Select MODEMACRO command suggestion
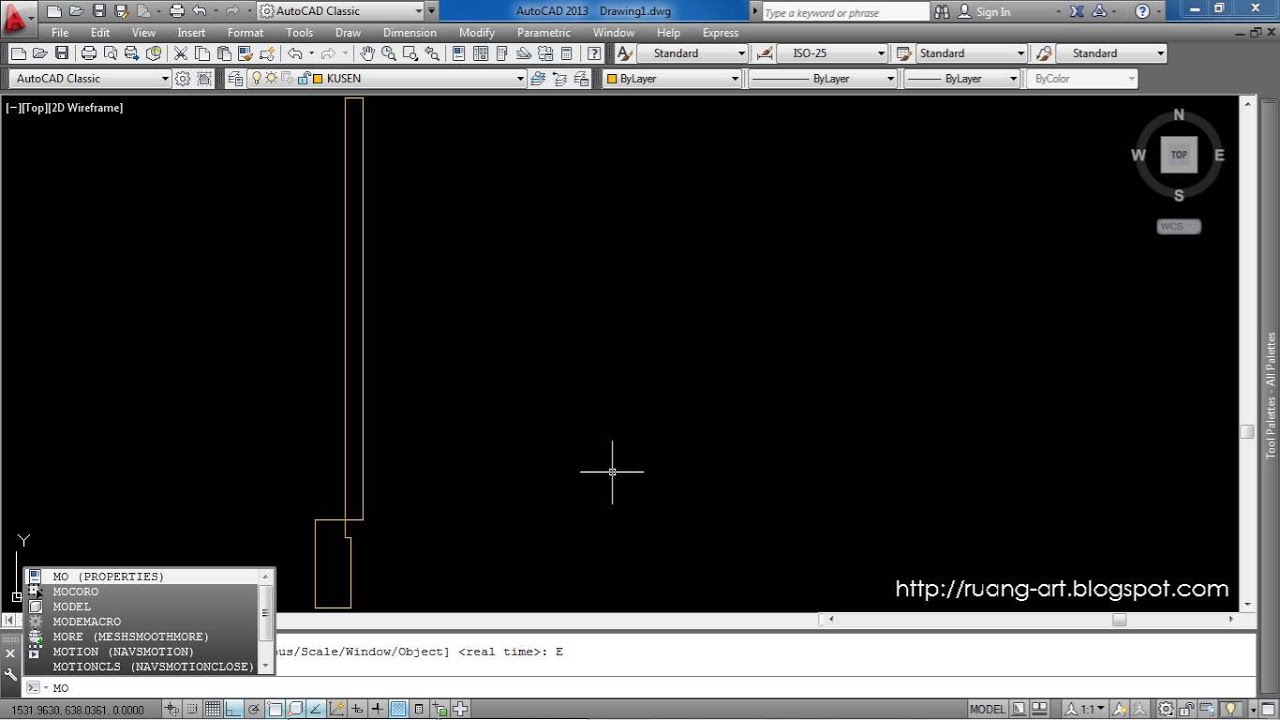 tap(142, 621)
